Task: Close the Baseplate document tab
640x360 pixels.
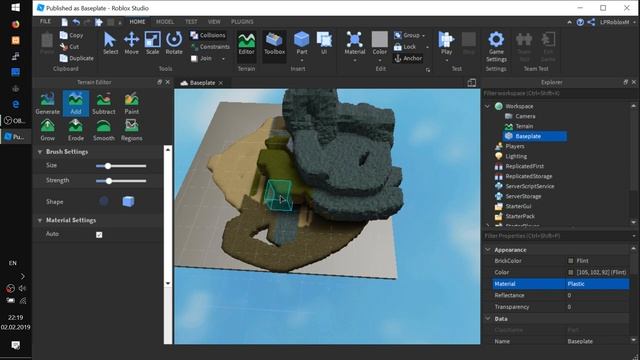Action: coord(221,83)
